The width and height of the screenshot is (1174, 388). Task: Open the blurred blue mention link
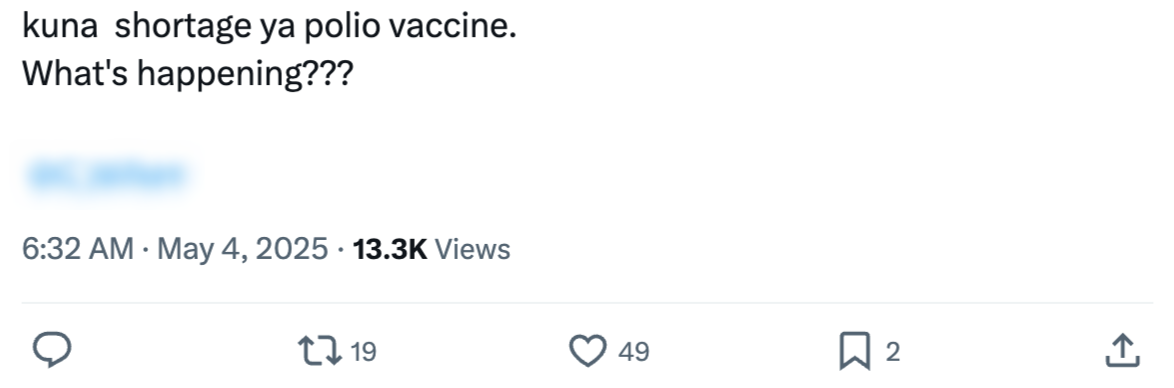click(x=106, y=175)
